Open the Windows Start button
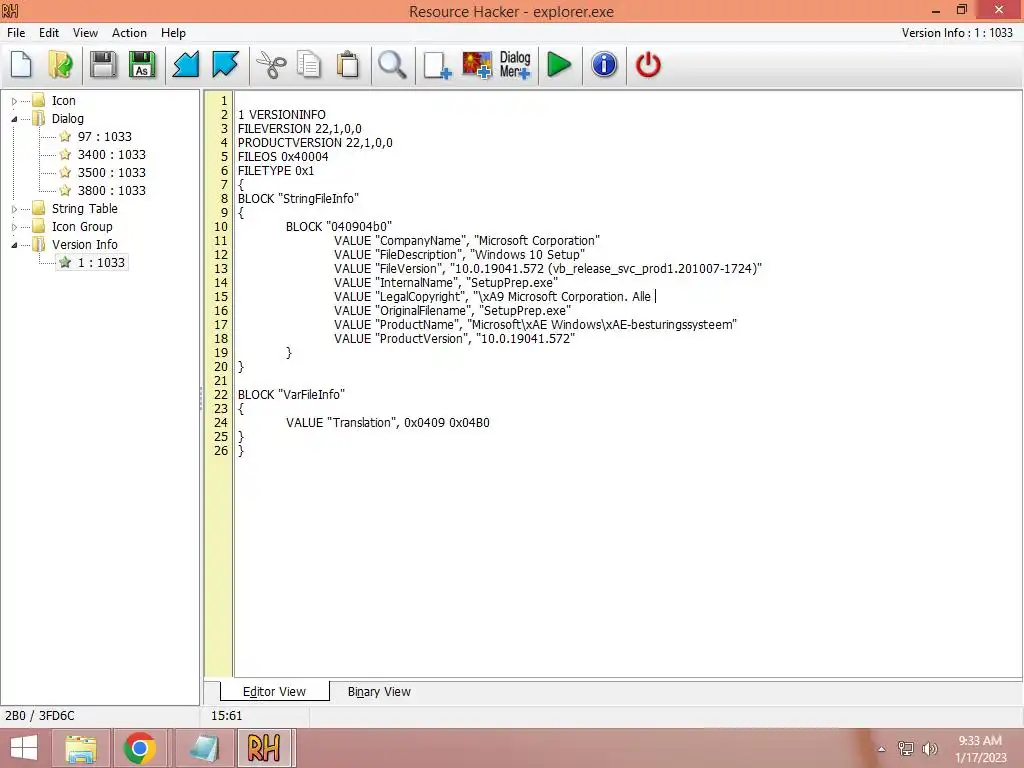The image size is (1024, 768). (24, 748)
